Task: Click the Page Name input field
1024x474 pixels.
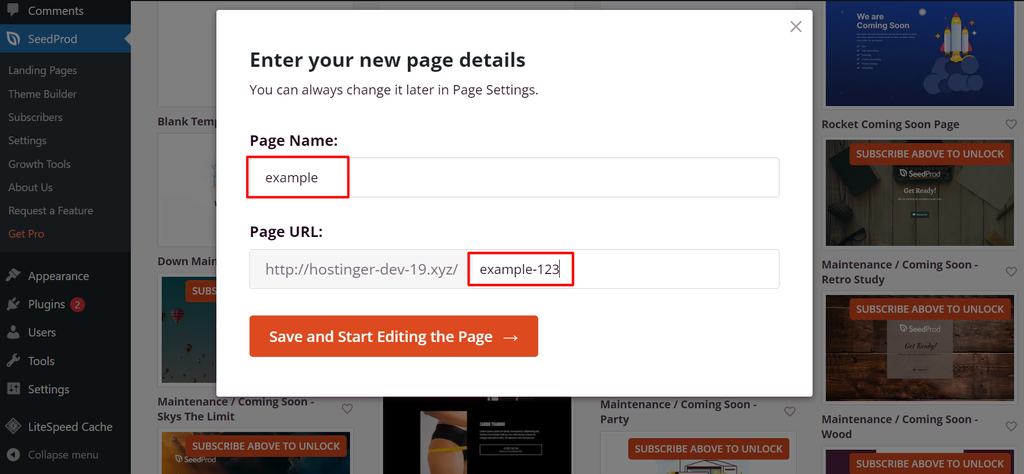Action: pos(514,177)
